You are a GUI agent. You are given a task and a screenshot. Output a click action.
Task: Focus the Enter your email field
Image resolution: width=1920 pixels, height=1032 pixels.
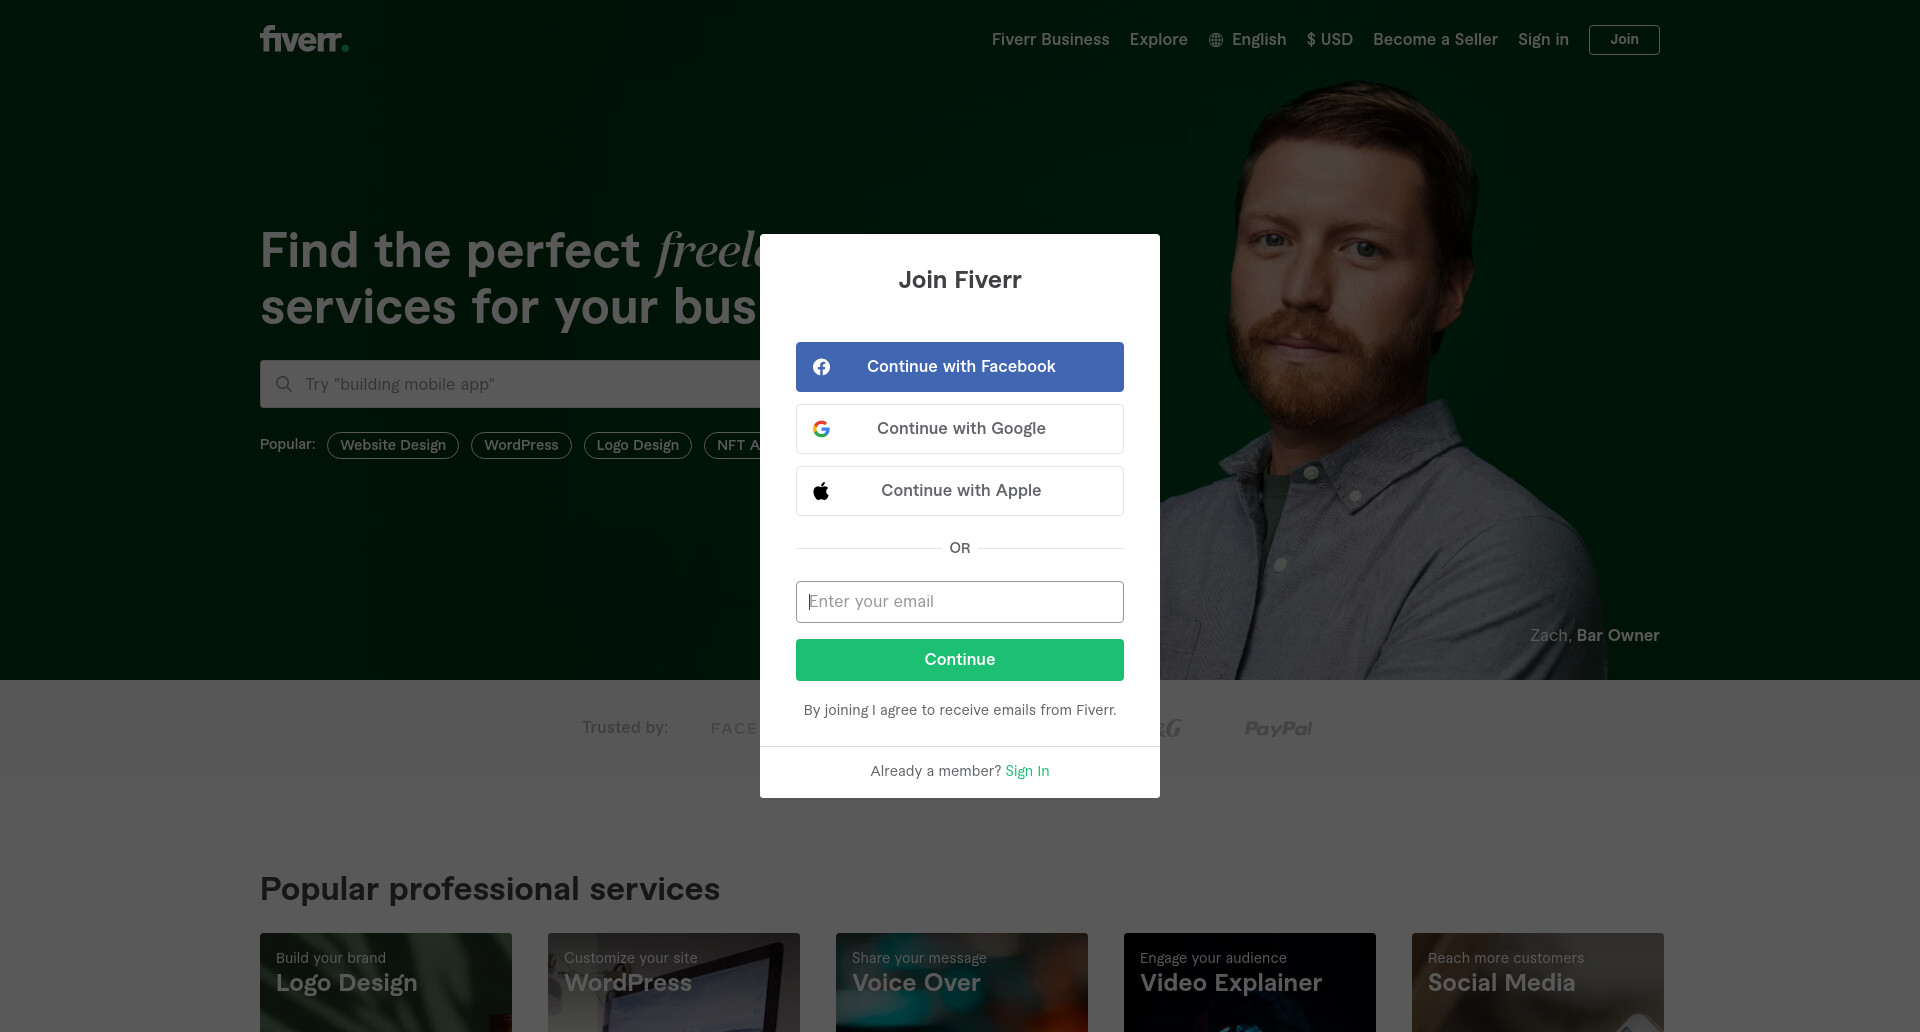coord(960,602)
